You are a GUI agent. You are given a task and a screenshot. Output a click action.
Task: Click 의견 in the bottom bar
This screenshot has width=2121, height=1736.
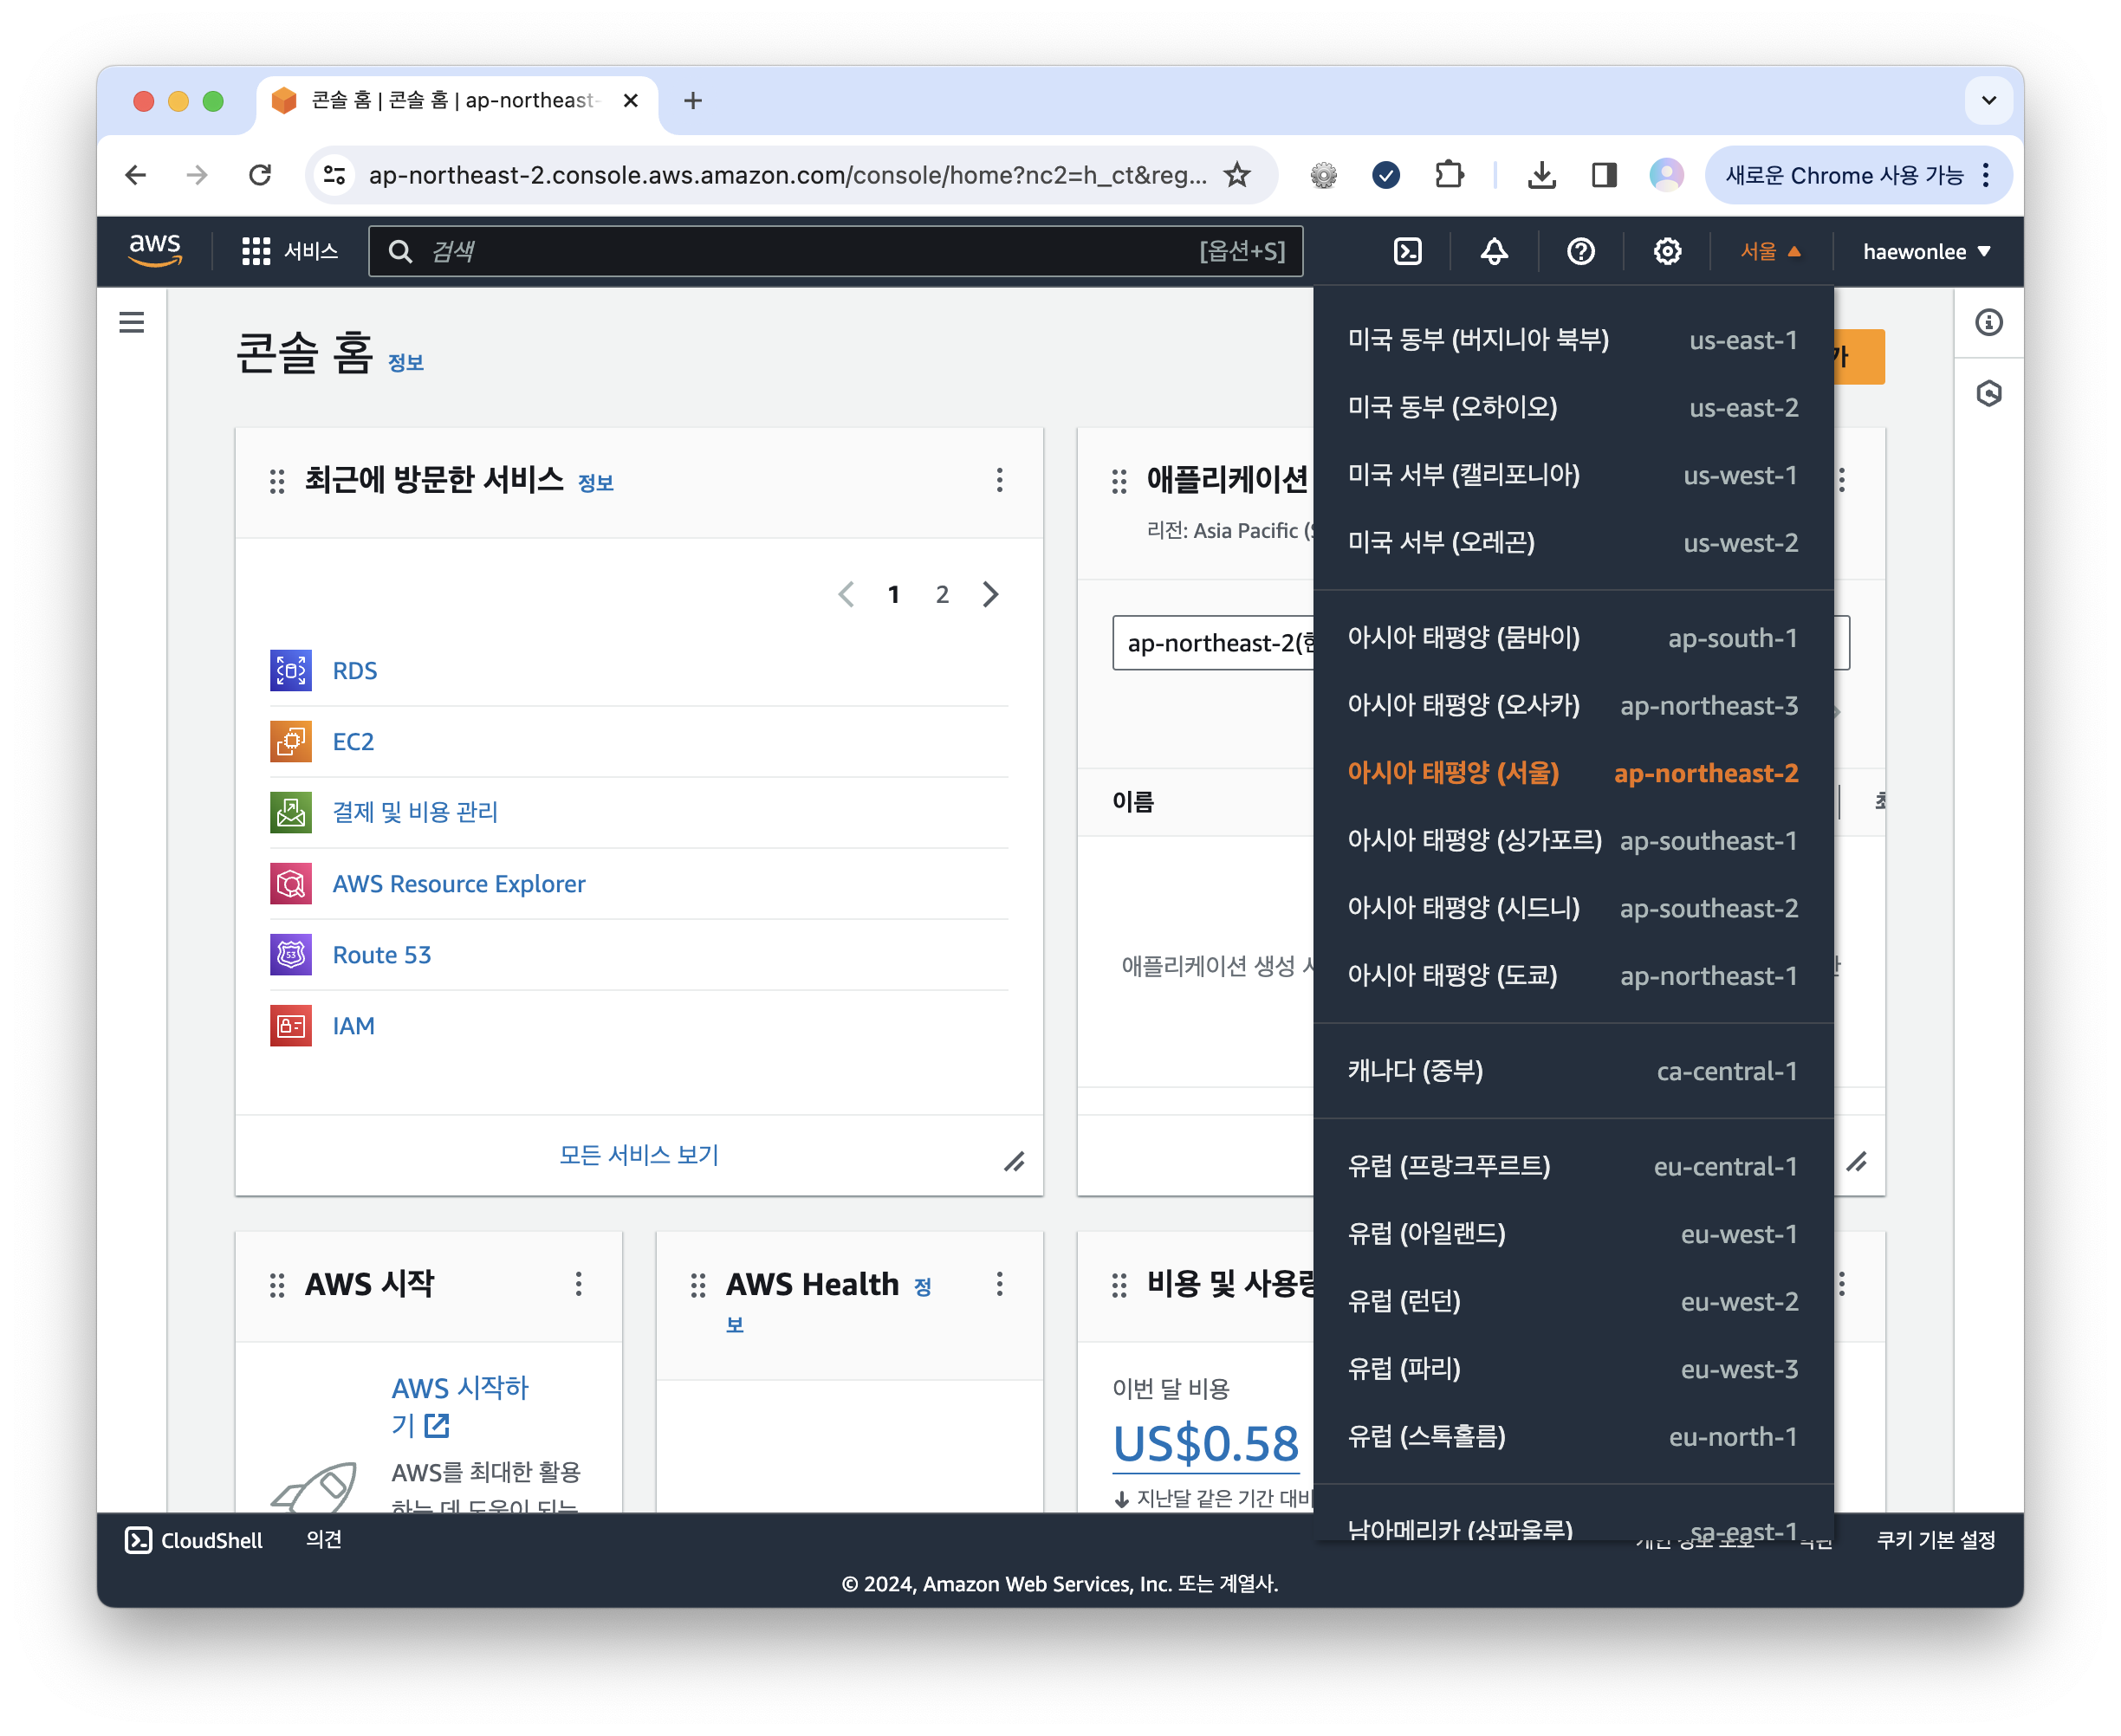(x=322, y=1540)
